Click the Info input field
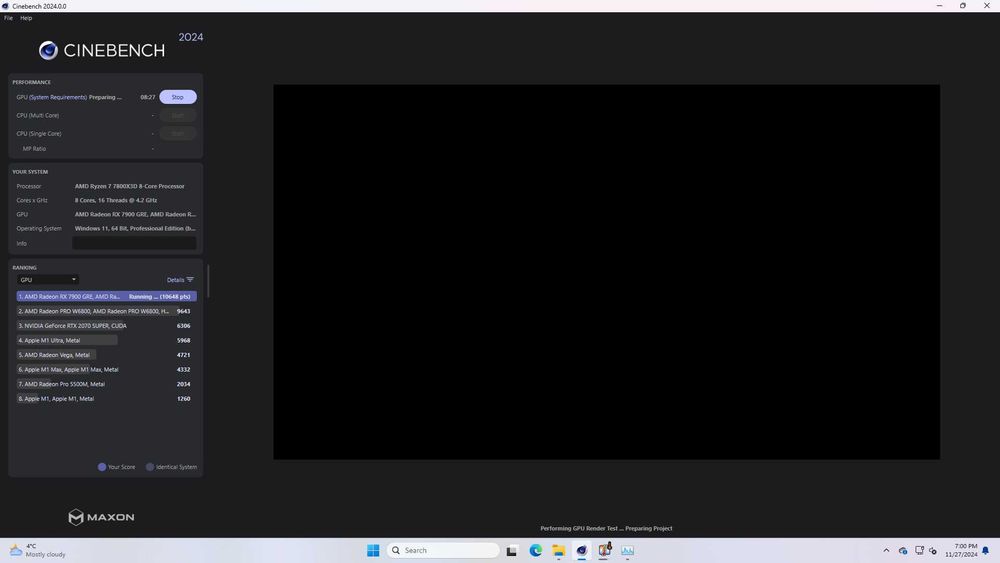Screen dimensions: 1000x563 pyautogui.click(x=134, y=243)
